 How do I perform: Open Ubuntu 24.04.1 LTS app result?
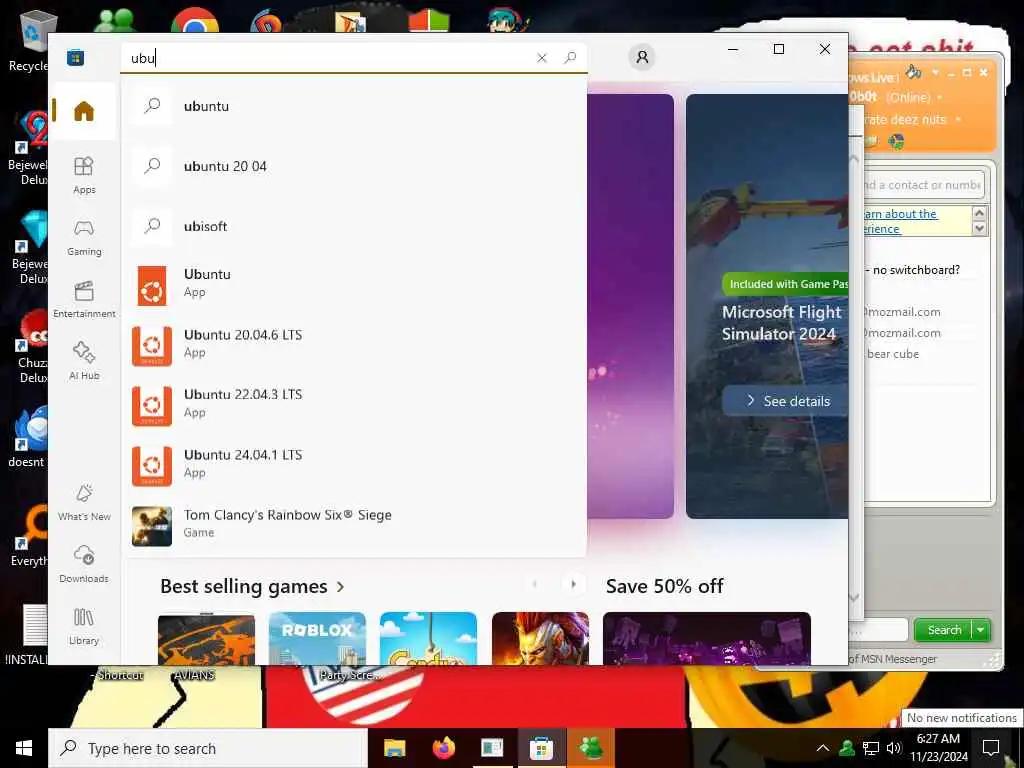[x=353, y=466]
